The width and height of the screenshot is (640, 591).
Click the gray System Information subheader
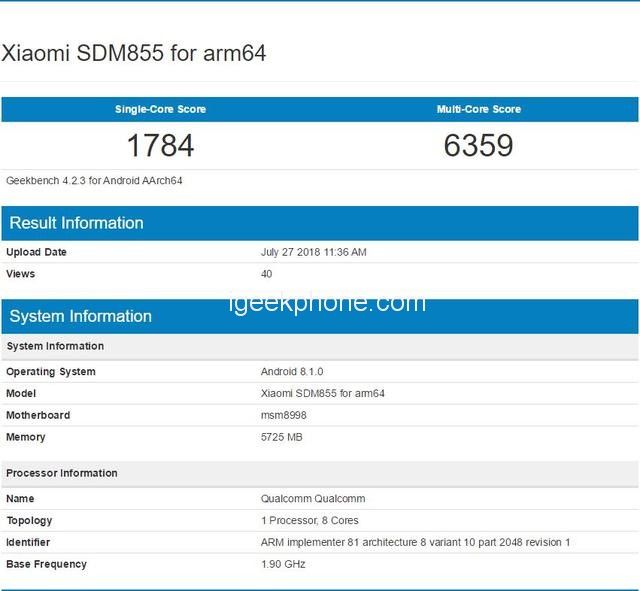pos(320,347)
